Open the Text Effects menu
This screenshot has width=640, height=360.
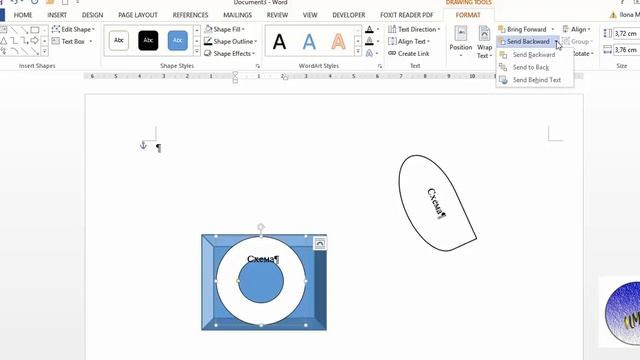point(373,53)
